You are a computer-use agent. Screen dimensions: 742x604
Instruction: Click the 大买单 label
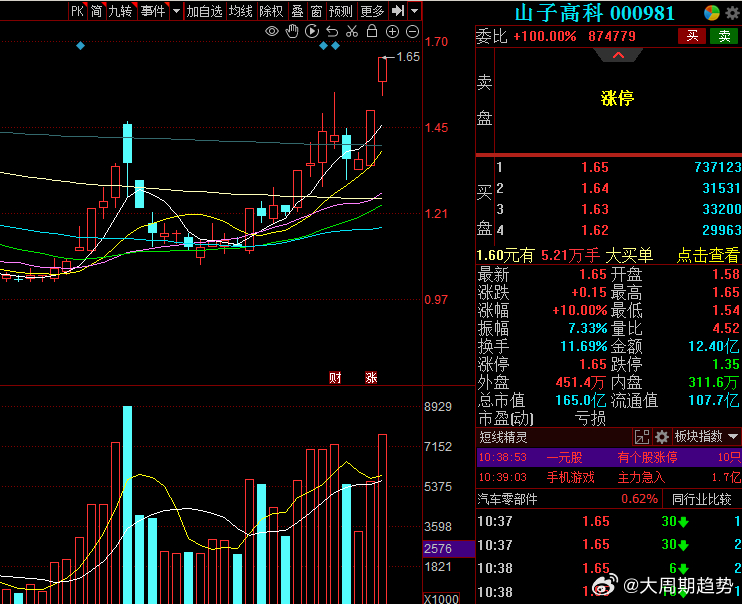629,256
